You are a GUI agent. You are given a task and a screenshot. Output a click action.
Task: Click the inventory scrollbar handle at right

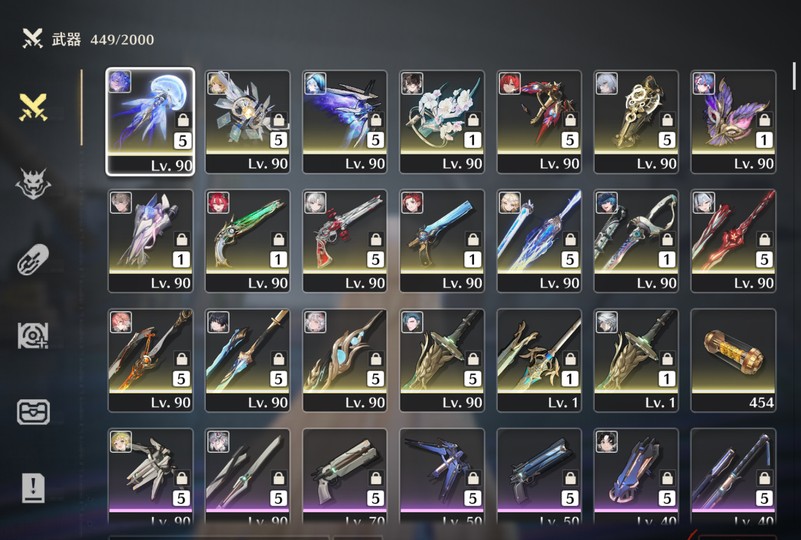[x=794, y=76]
